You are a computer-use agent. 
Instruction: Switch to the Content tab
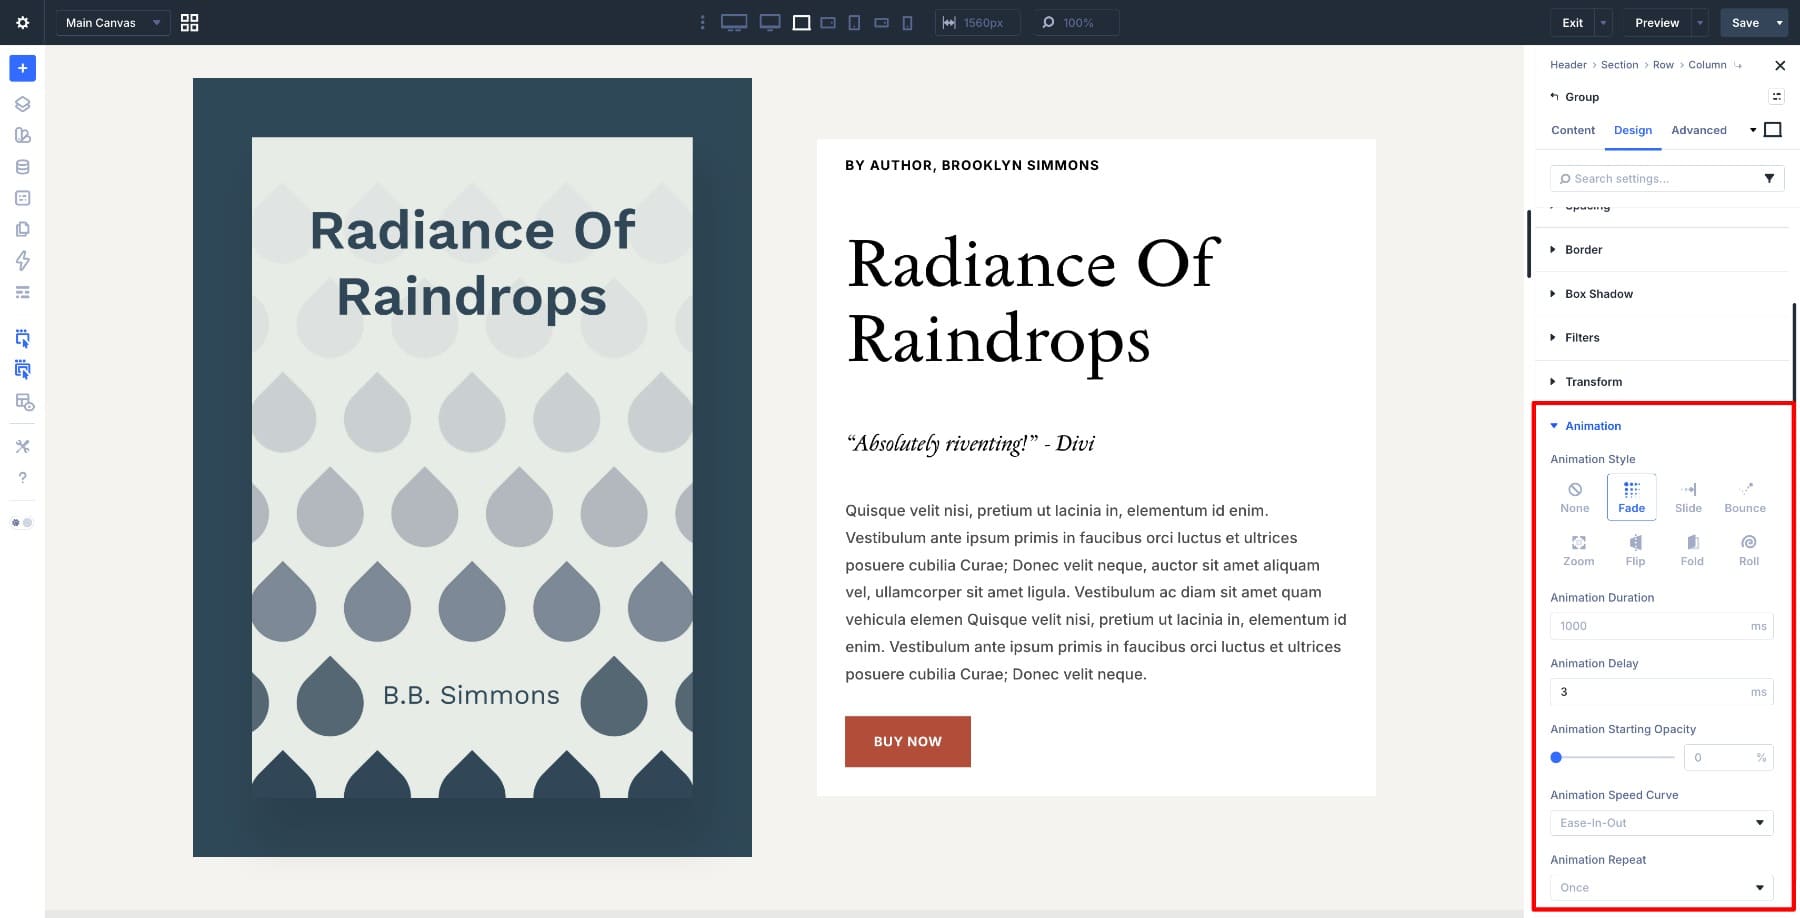pyautogui.click(x=1572, y=130)
